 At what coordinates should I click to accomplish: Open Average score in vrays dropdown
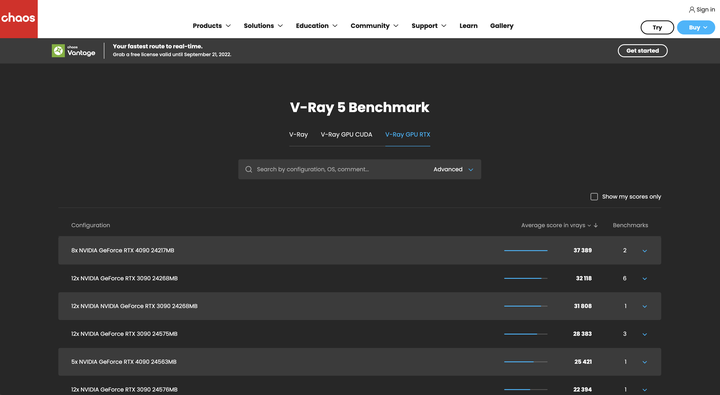pyautogui.click(x=556, y=226)
